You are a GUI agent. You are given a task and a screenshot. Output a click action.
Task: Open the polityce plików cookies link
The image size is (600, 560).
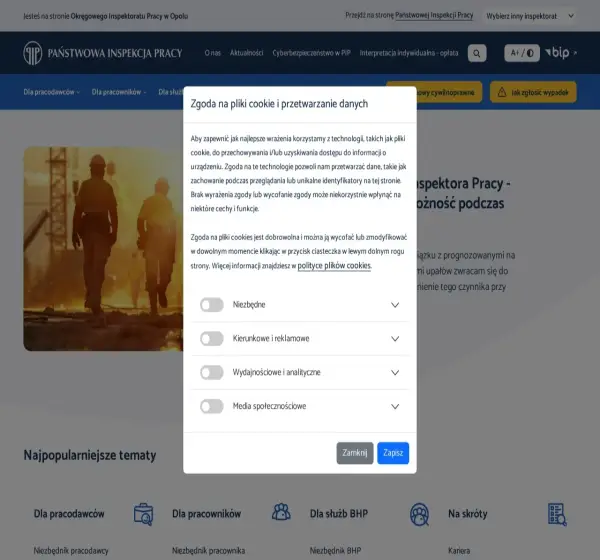click(x=334, y=266)
